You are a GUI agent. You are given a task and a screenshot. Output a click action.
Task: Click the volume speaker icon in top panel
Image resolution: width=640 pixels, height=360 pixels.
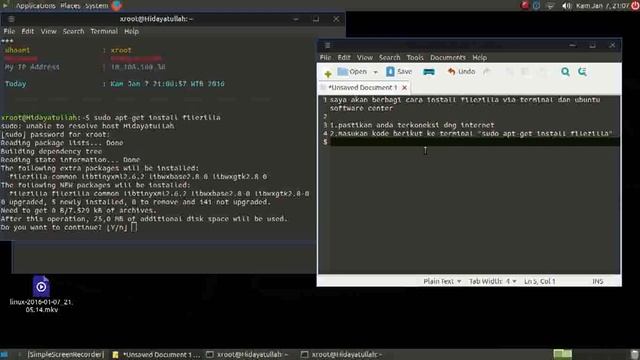566,6
